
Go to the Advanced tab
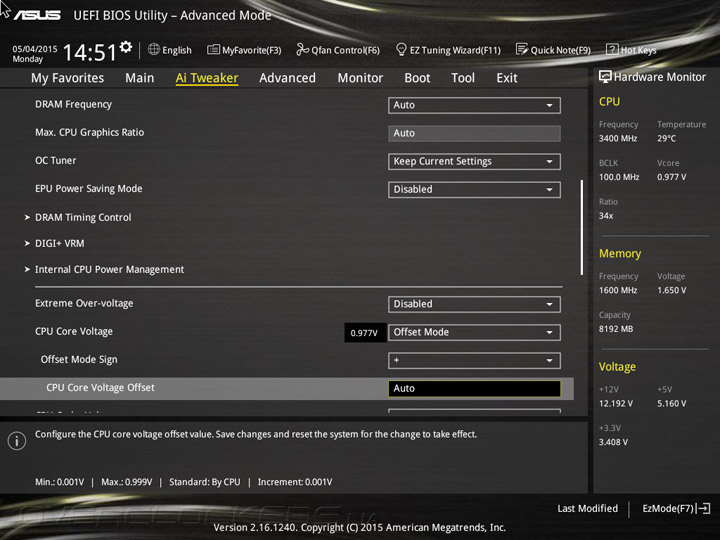tap(287, 78)
